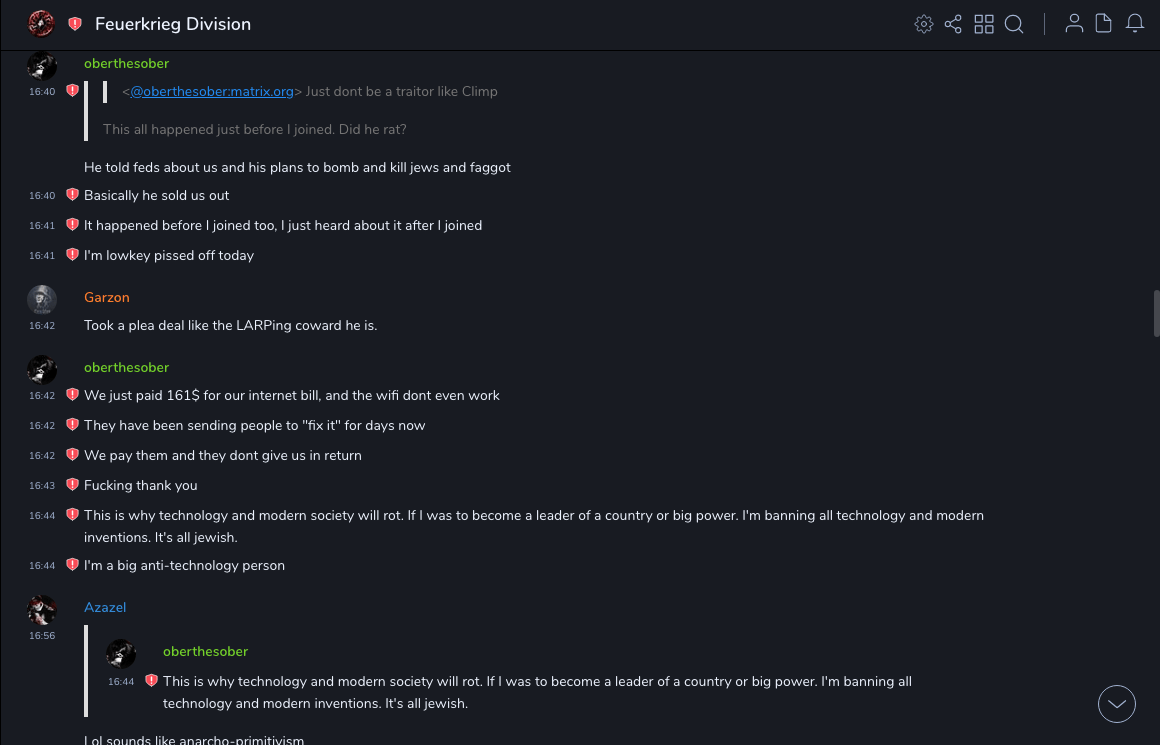Viewport: 1160px width, 745px height.
Task: Open the apps grid icon in header
Action: click(984, 24)
